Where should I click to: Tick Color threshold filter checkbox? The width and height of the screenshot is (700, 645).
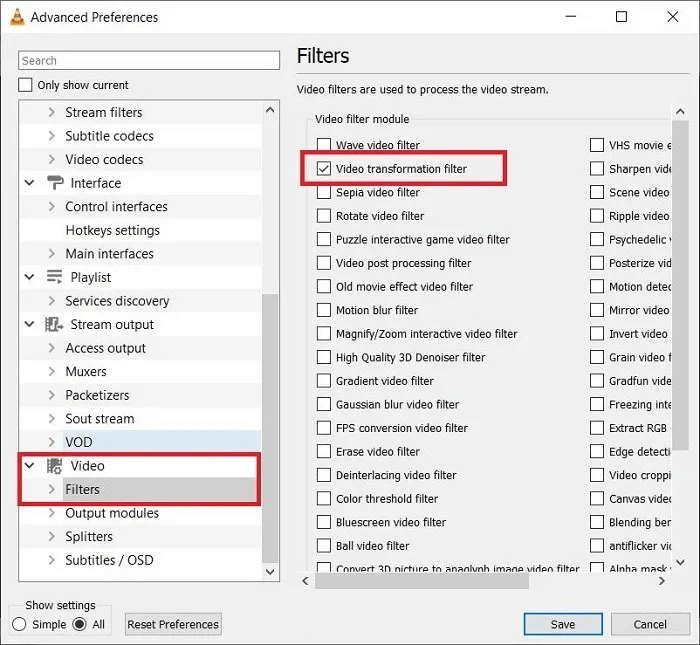point(324,498)
